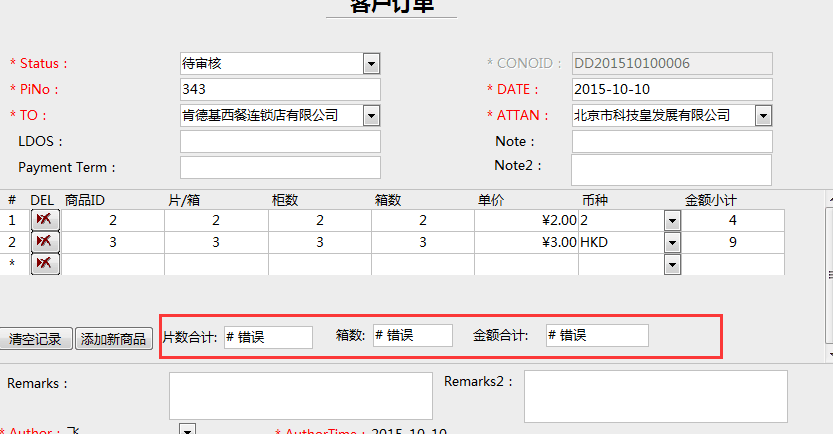This screenshot has width=833, height=434.
Task: Expand the TO customer dropdown
Action: [x=372, y=116]
